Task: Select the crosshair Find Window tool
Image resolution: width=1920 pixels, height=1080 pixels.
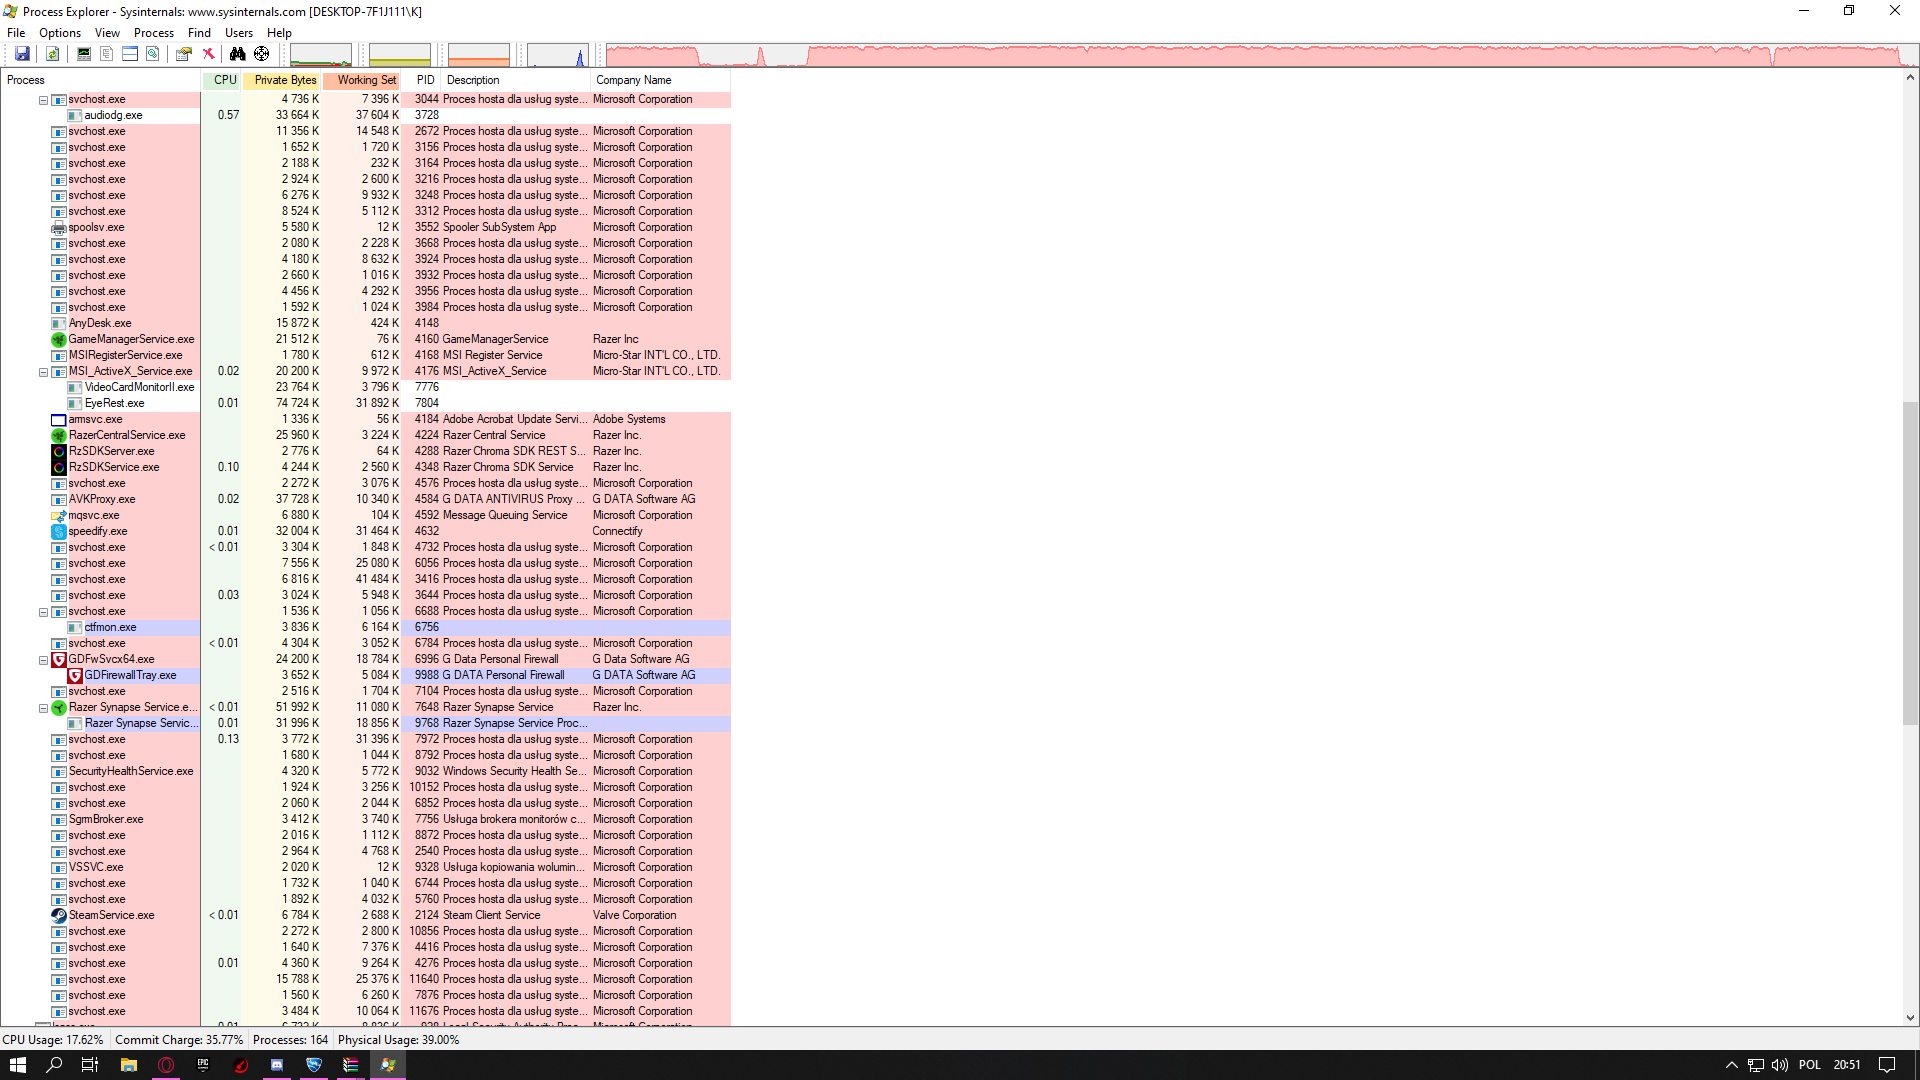Action: (x=262, y=54)
